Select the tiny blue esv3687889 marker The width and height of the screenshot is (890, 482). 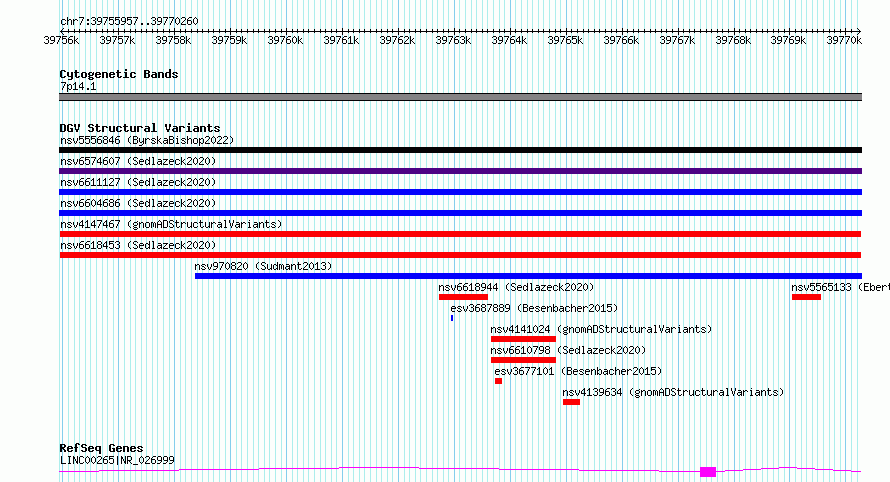452,318
